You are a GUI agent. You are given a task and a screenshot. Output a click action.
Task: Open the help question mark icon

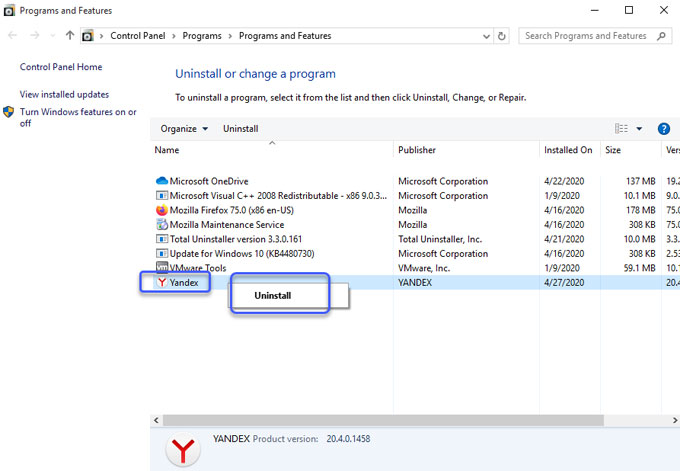tap(664, 129)
